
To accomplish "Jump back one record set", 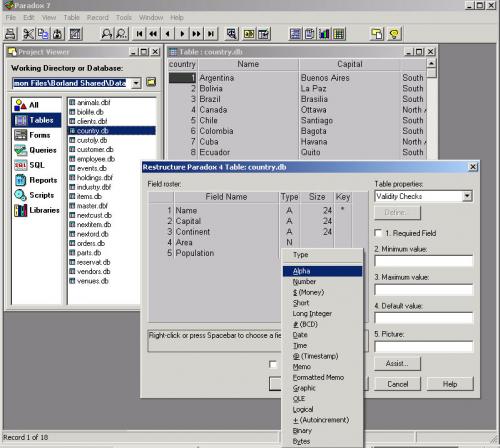I will pos(154,34).
